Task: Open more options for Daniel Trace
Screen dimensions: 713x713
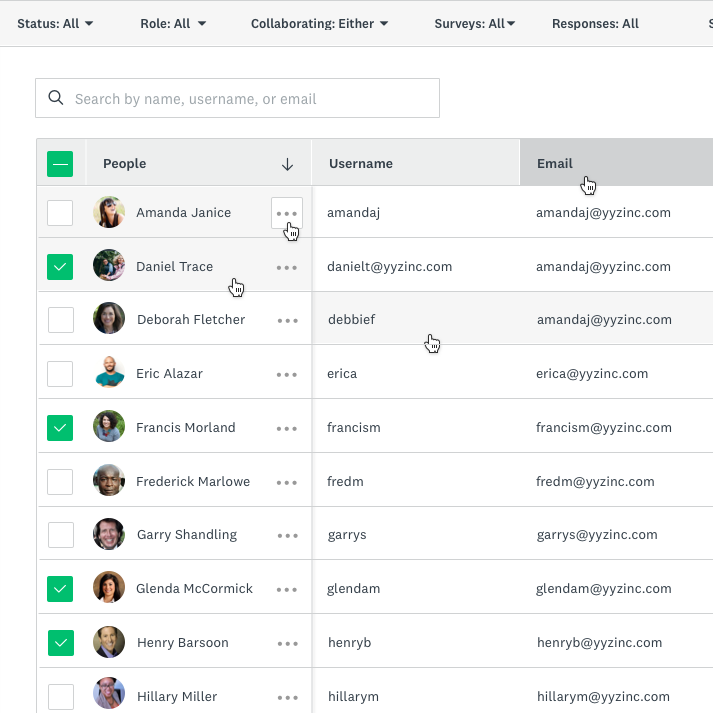Action: [x=287, y=267]
